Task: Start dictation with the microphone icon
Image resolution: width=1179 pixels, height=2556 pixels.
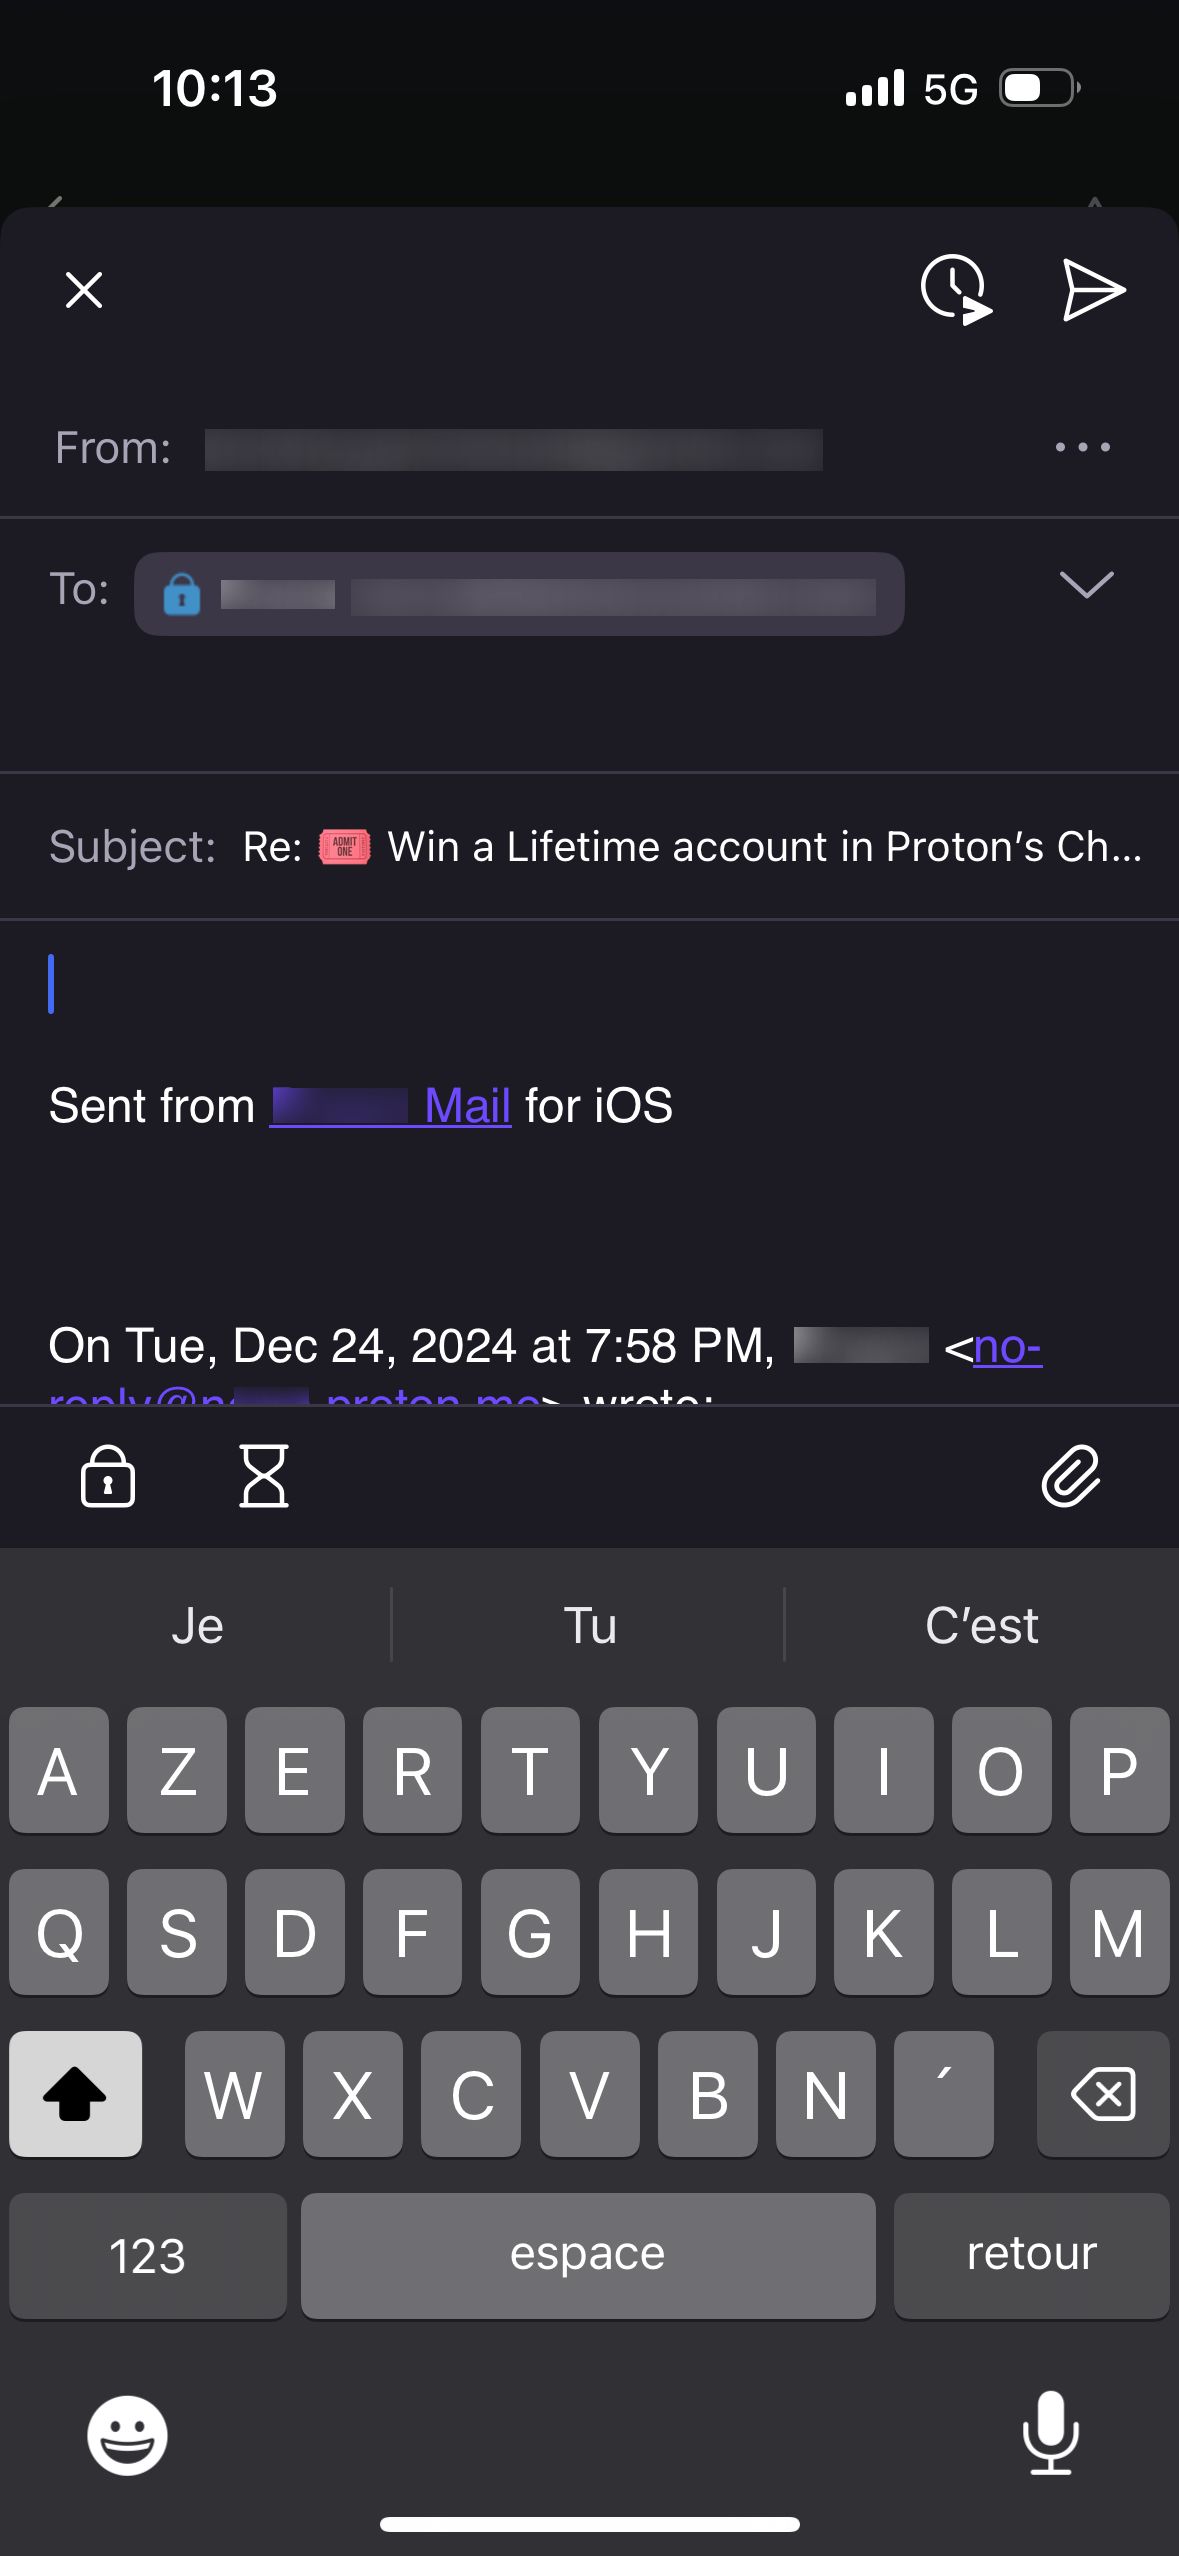Action: tap(1051, 2433)
